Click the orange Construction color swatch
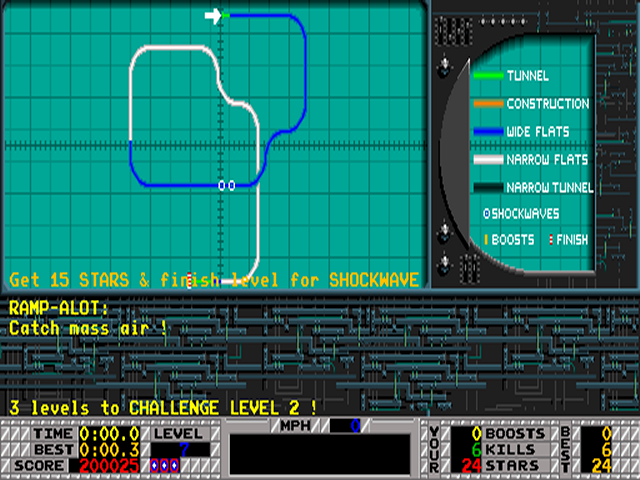 click(489, 104)
